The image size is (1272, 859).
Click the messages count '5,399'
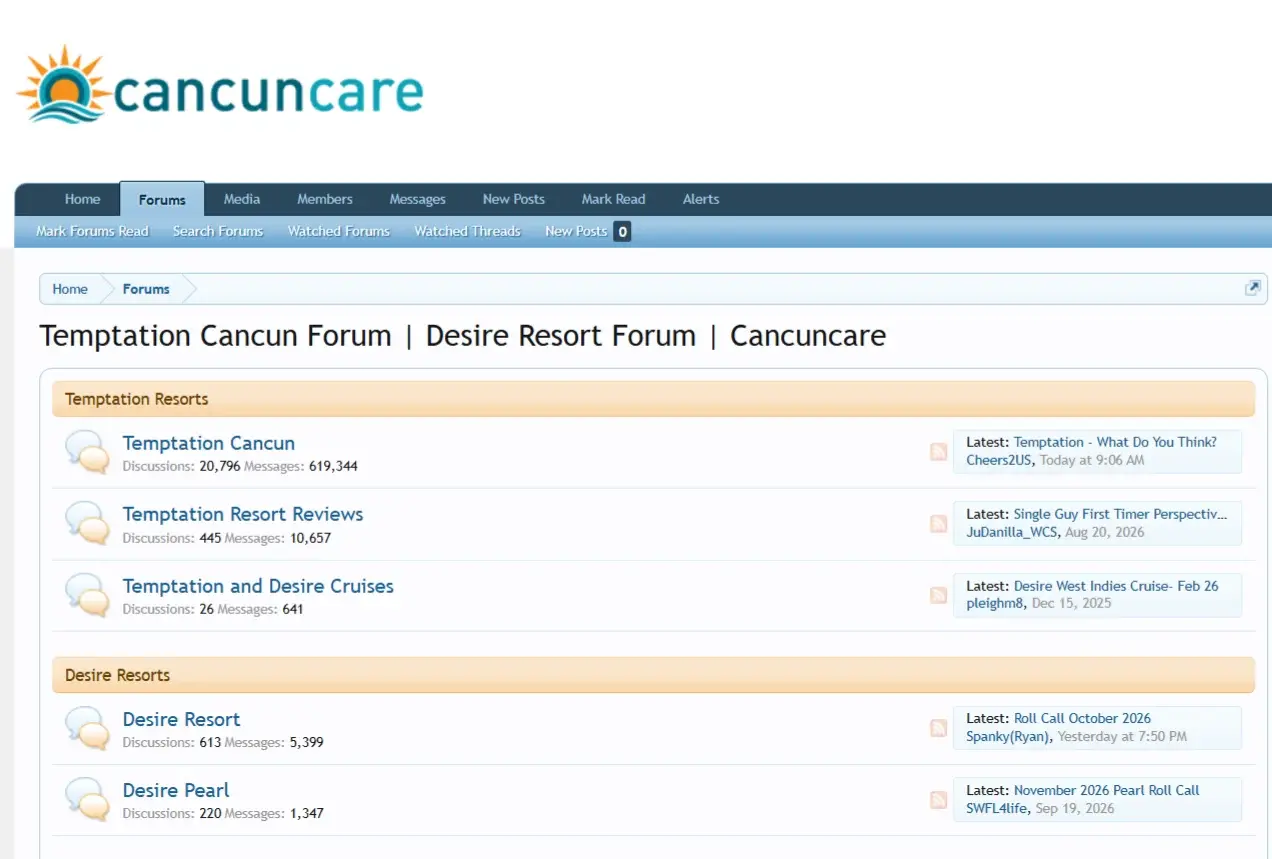point(306,742)
